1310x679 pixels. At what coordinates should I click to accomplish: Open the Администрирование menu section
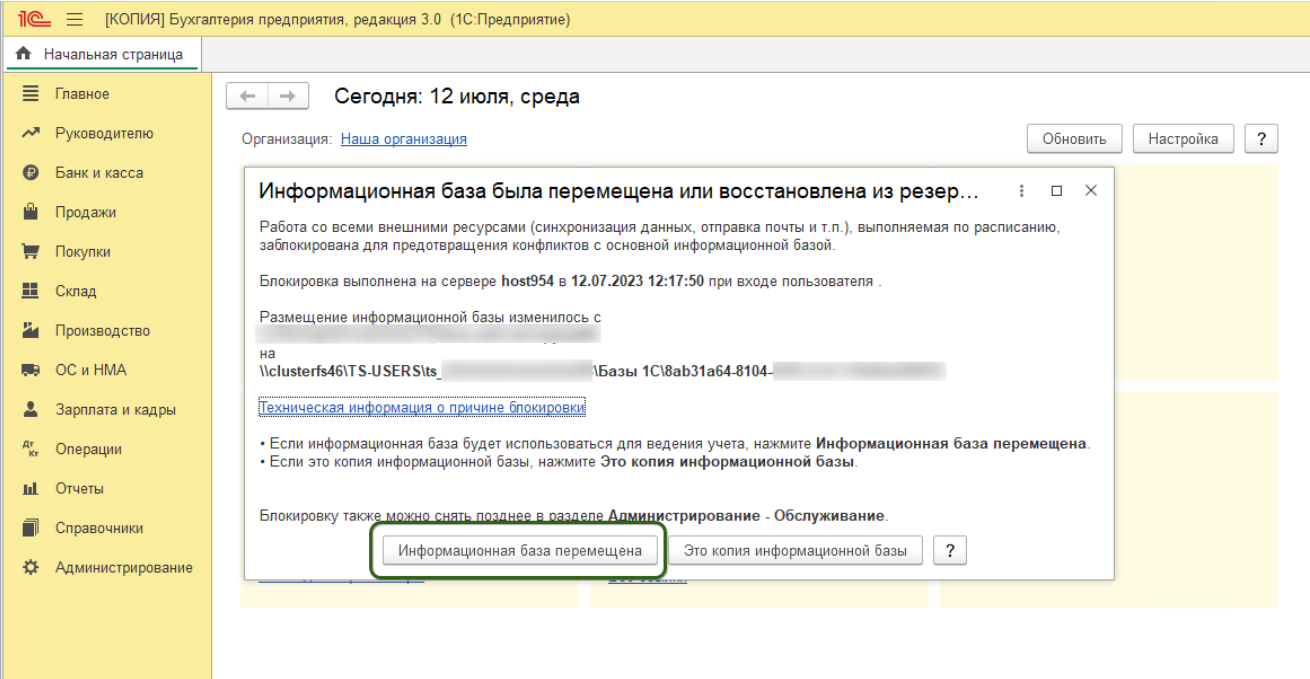tap(124, 567)
